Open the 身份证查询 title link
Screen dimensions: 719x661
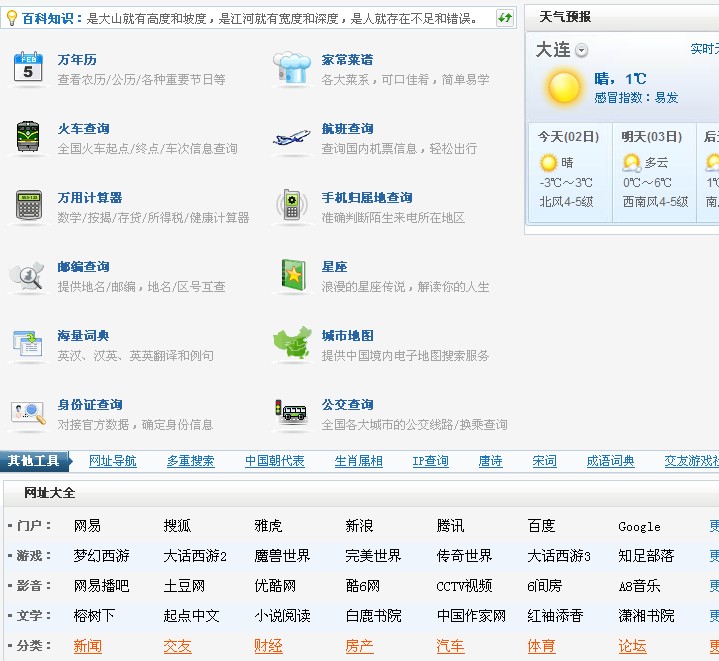(x=90, y=404)
